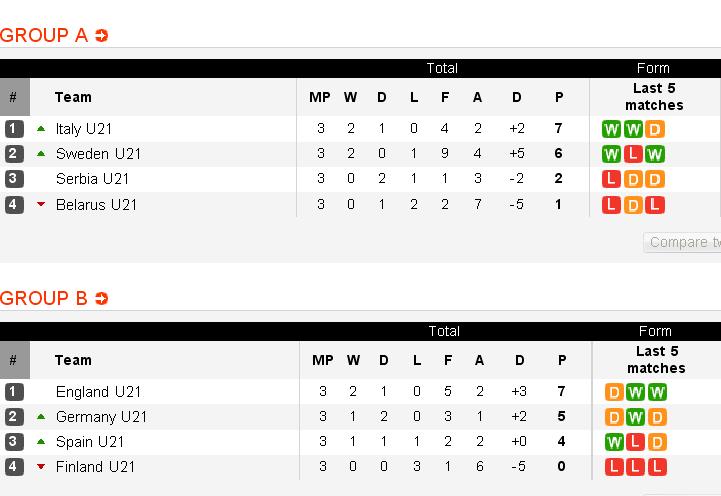Click the Finland U21 team name
The image size is (721, 496).
point(95,467)
